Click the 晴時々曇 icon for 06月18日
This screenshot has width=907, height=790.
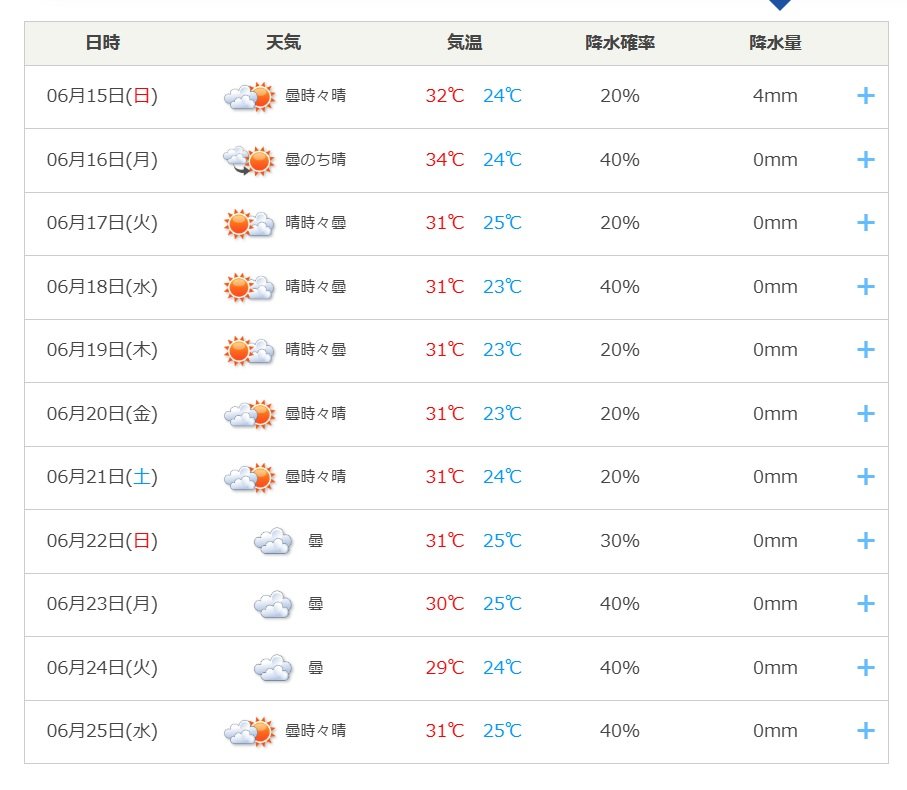(x=249, y=287)
